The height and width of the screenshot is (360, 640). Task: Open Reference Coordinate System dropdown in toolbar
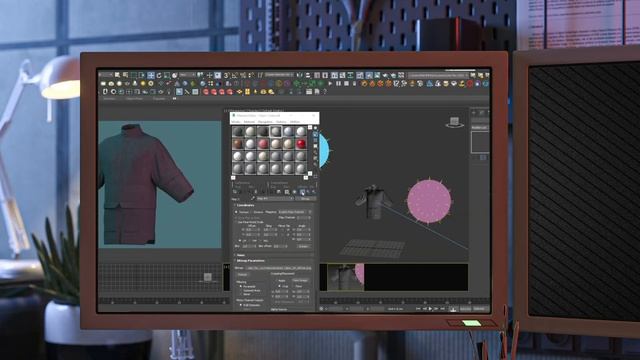click(x=187, y=75)
